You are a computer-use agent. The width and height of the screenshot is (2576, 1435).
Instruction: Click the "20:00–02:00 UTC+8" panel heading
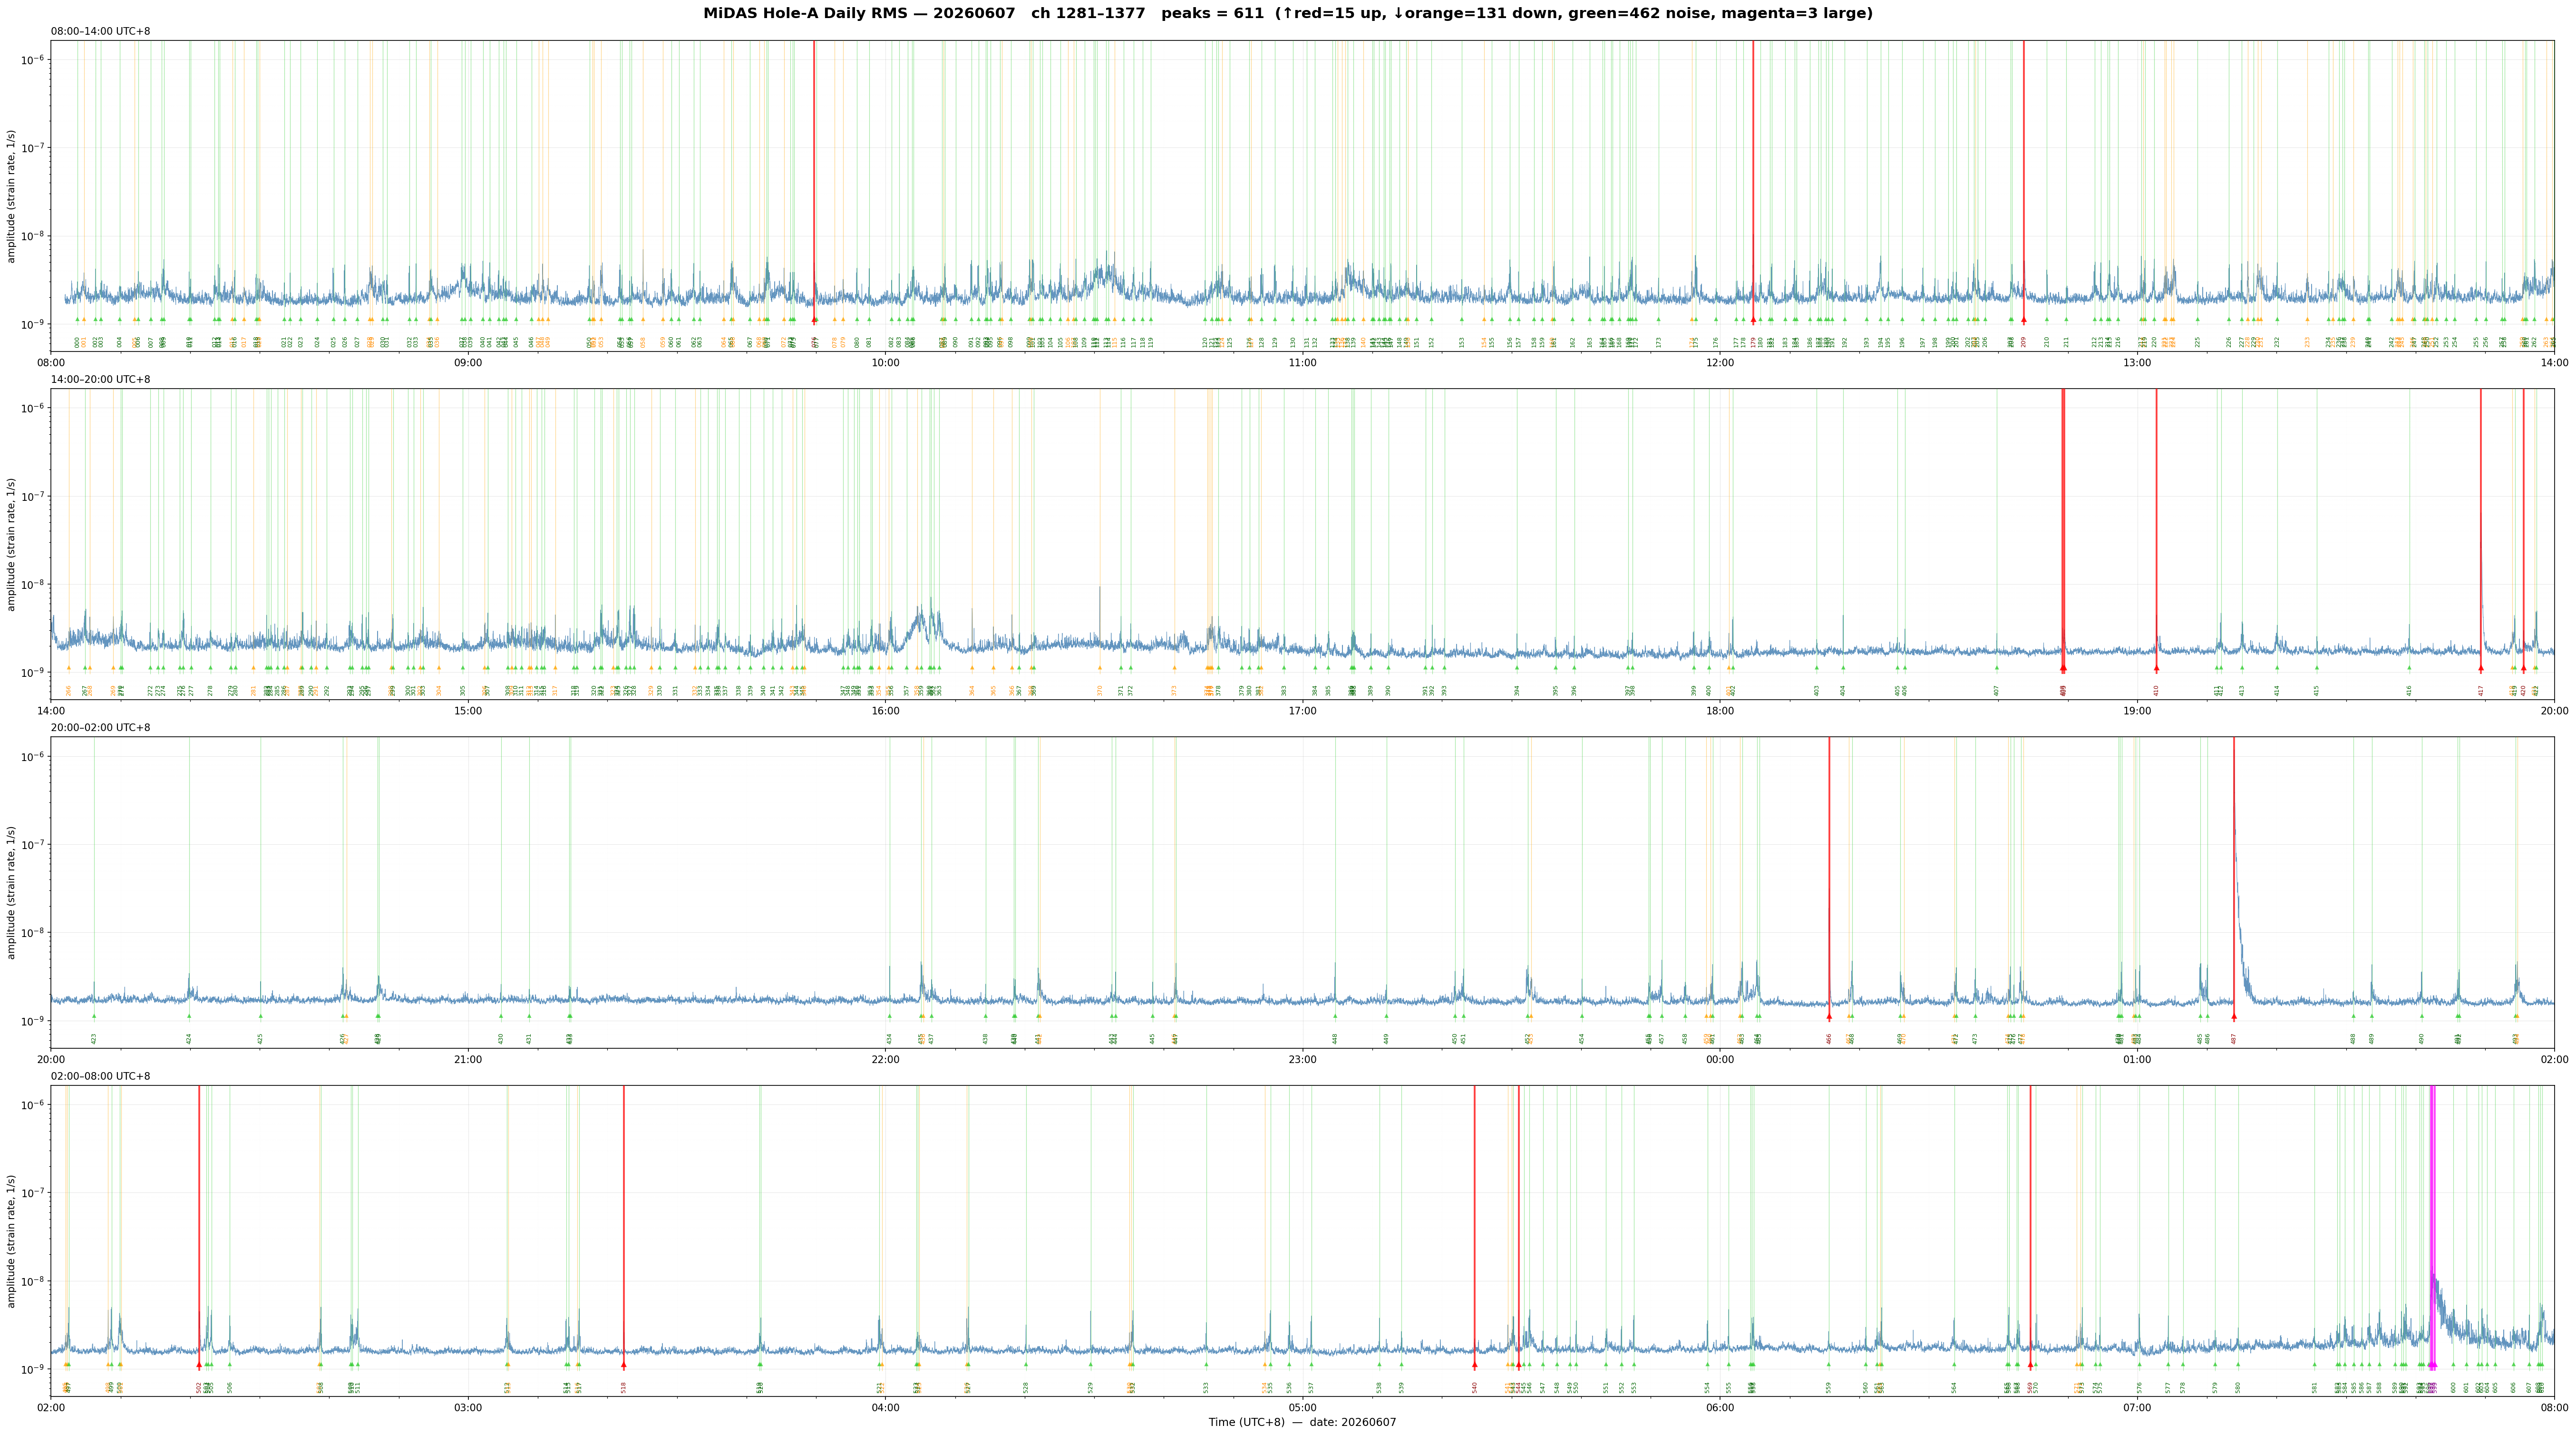pyautogui.click(x=101, y=728)
